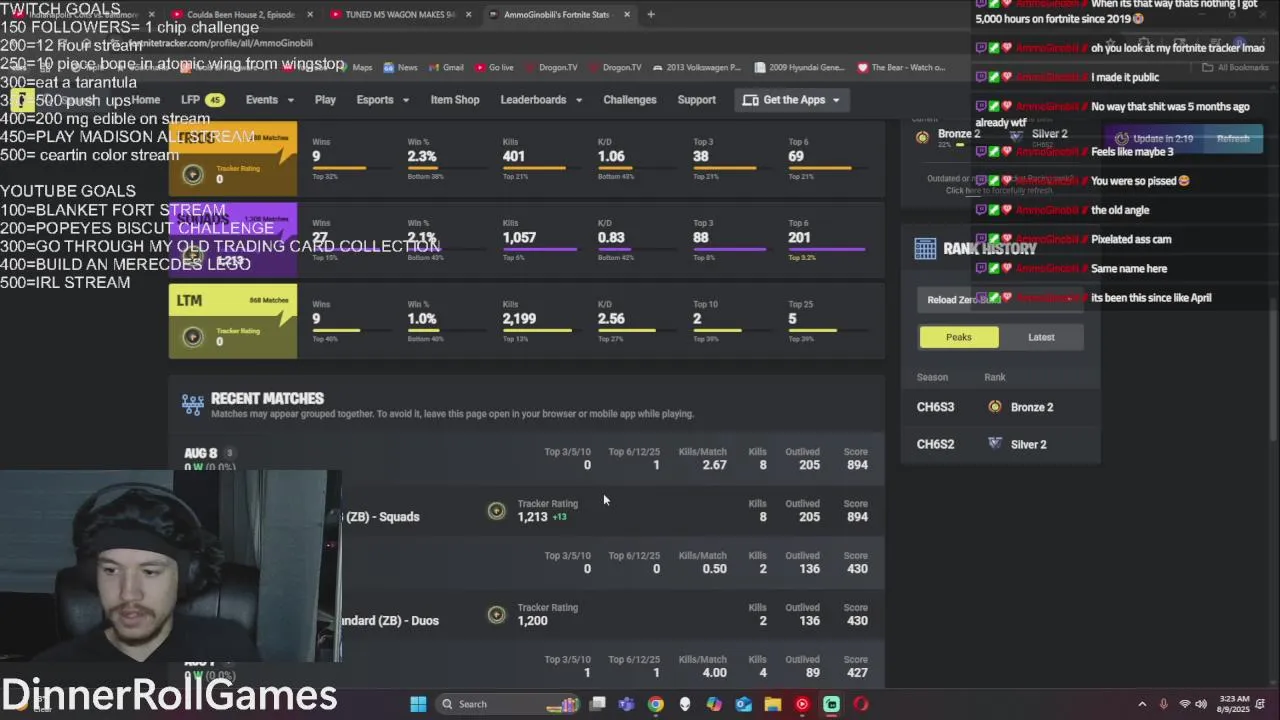Click the LTM kills value 2,199
This screenshot has height=720, width=1280.
[x=520, y=319]
